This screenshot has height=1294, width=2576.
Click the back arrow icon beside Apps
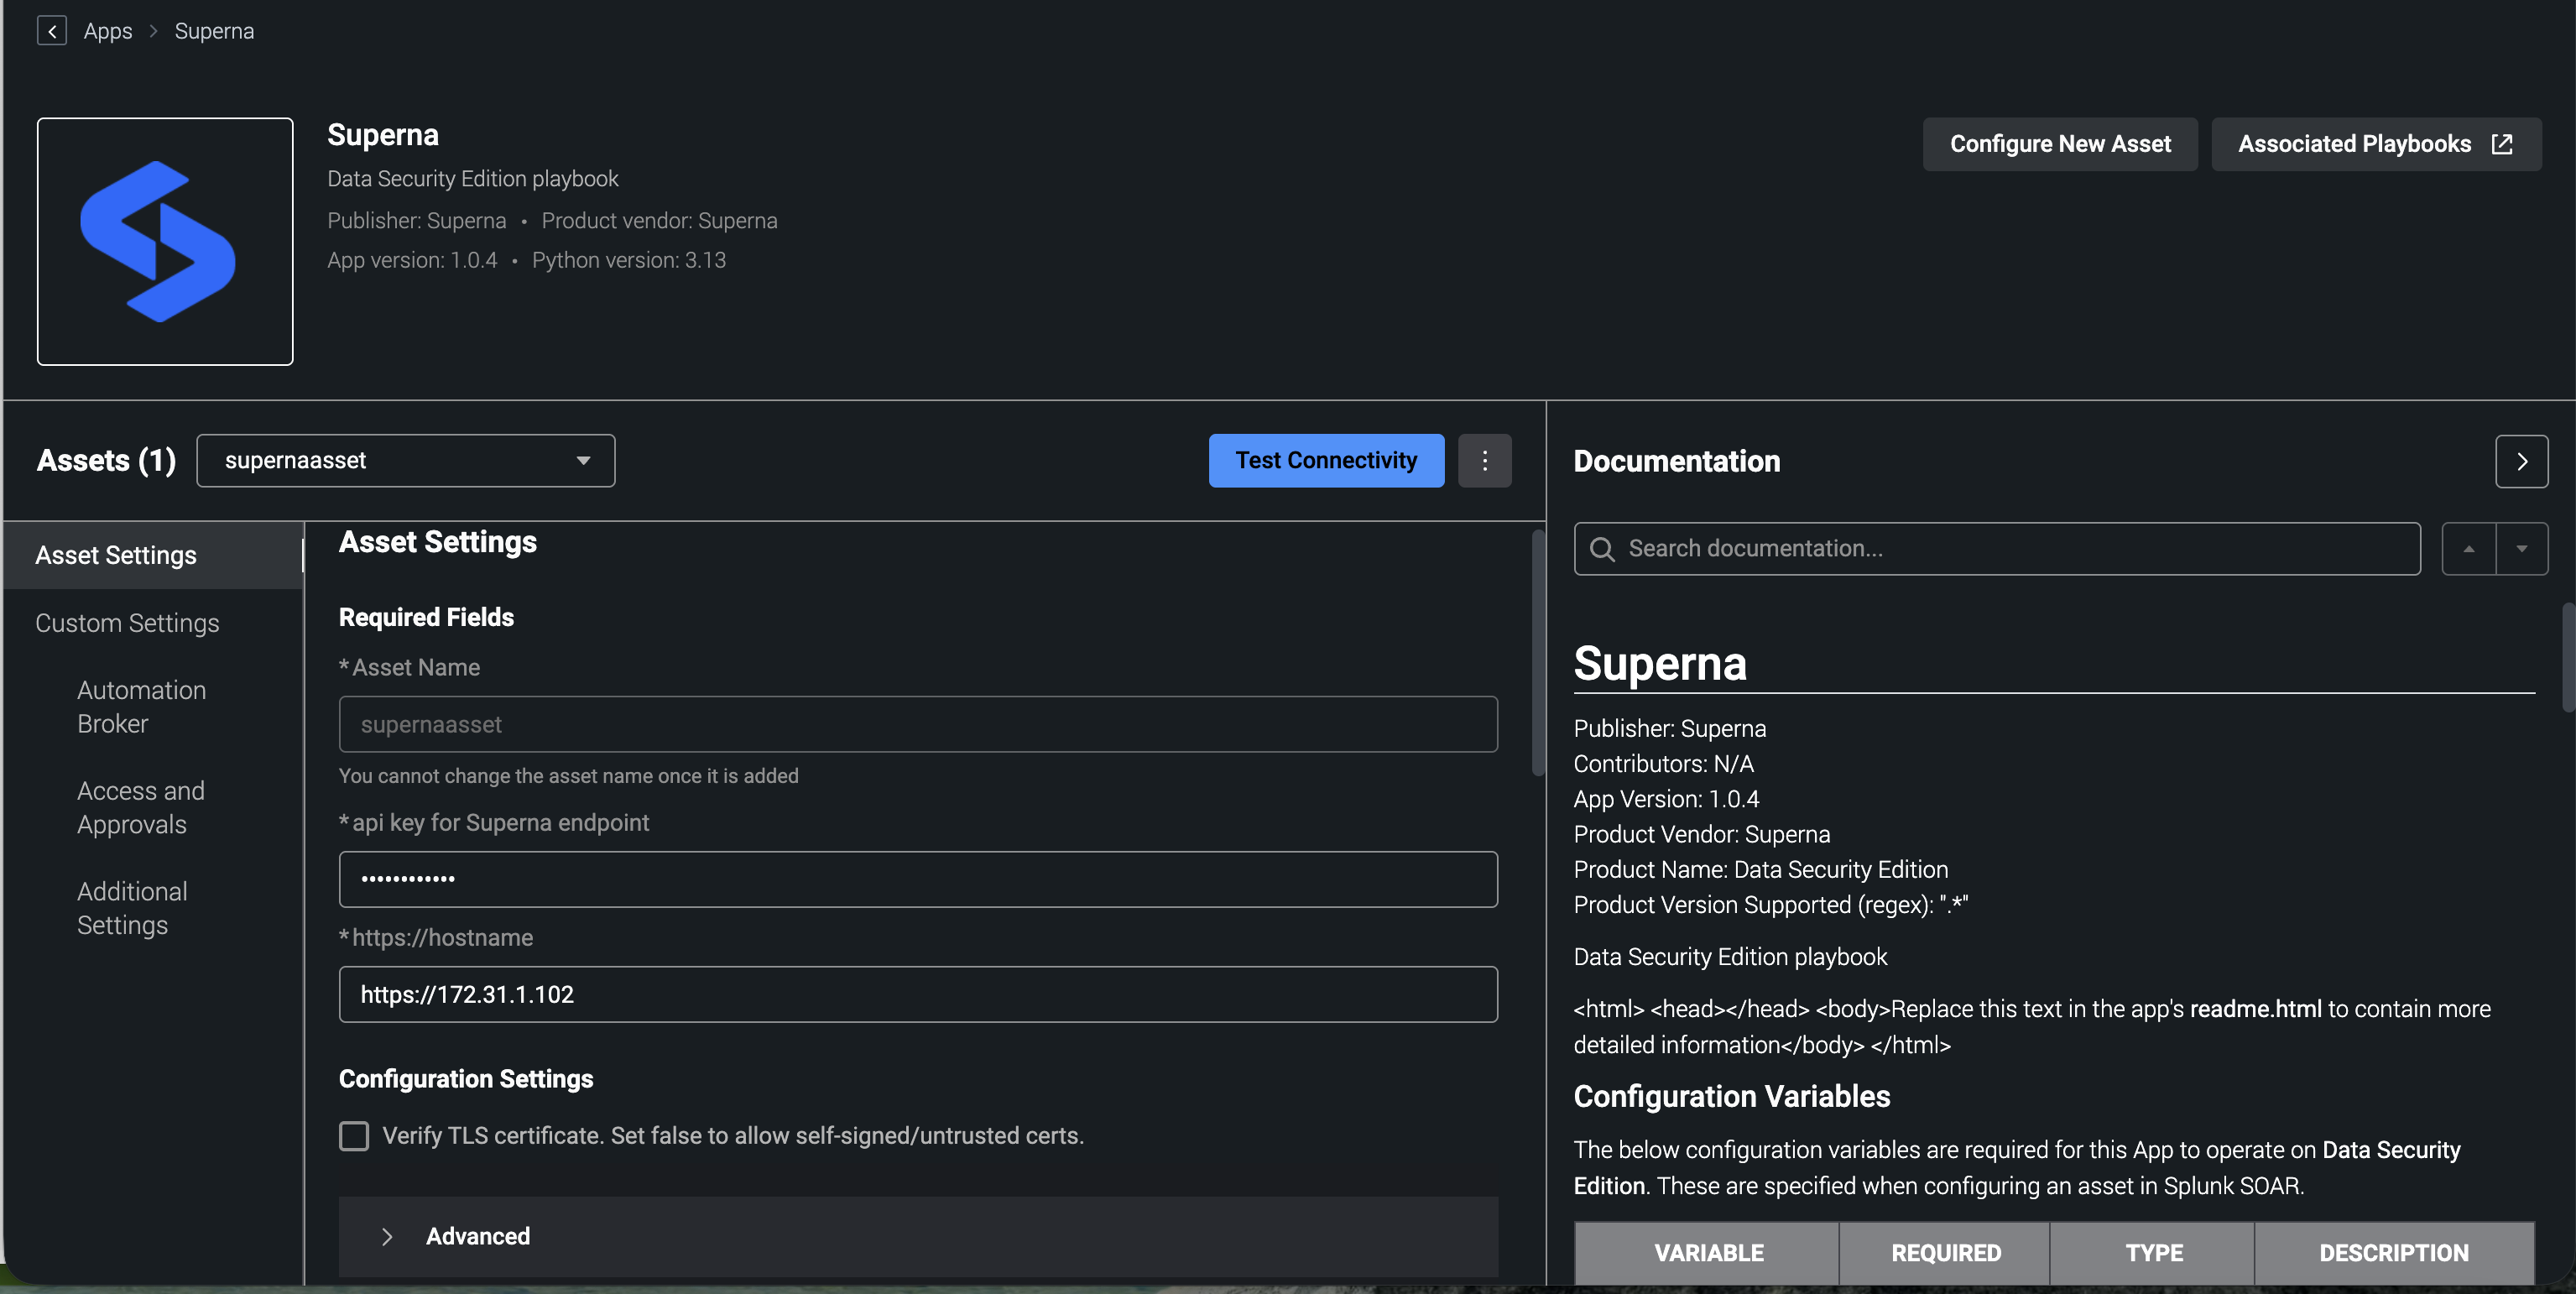[52, 31]
